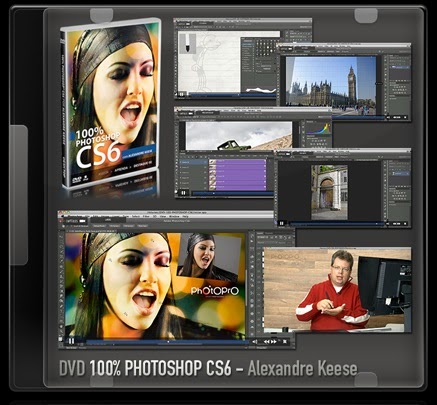Click fast-forward in the portrait tutorial player
Viewport: 437px width, 405px height.
[x=274, y=341]
